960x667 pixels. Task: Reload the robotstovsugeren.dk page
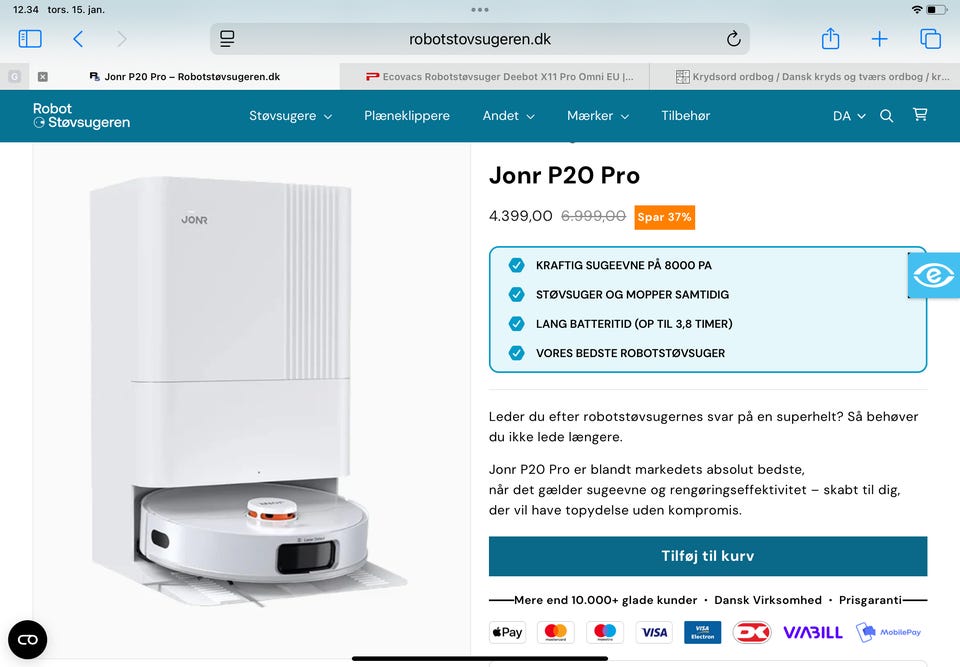pyautogui.click(x=733, y=39)
